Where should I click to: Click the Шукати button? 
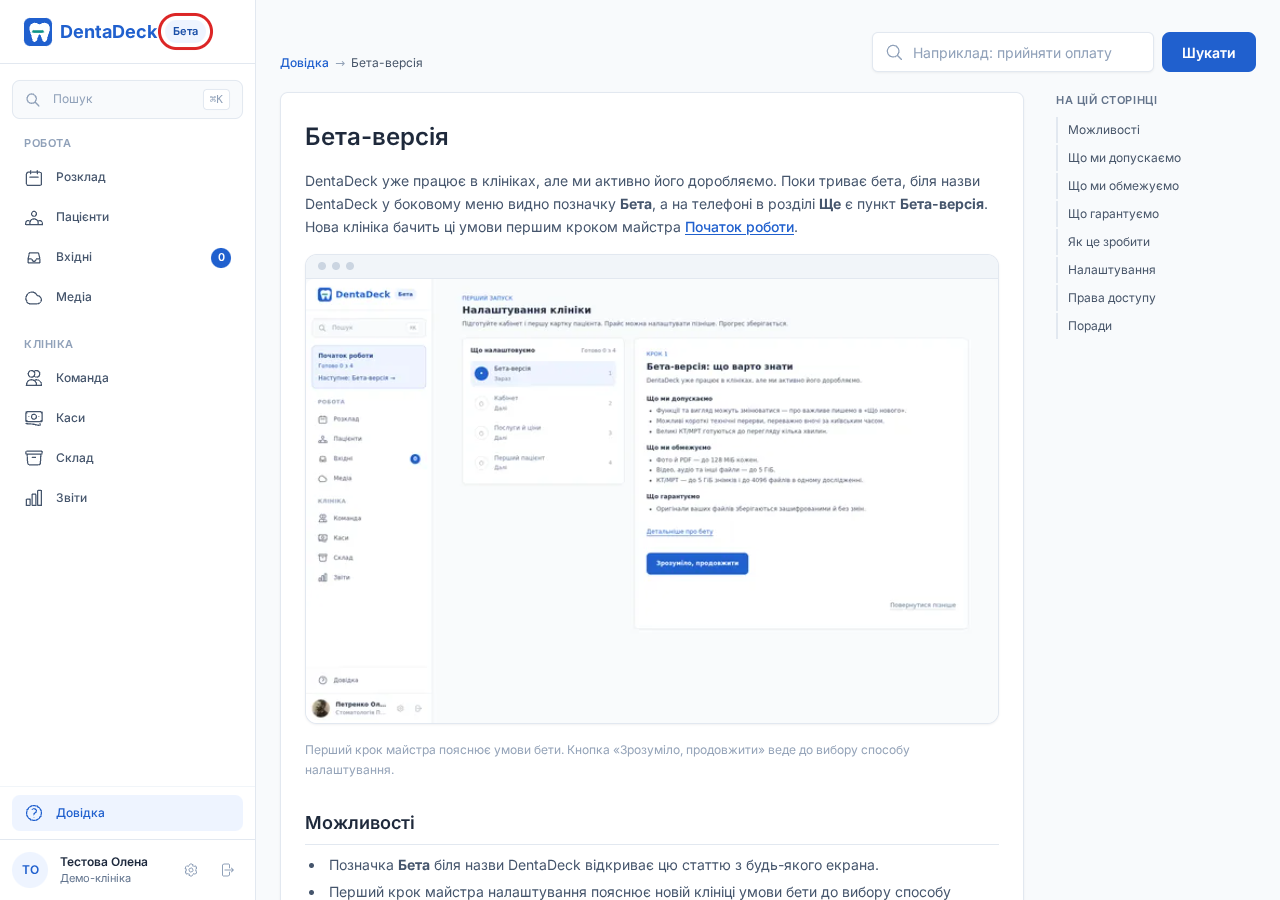[x=1209, y=52]
